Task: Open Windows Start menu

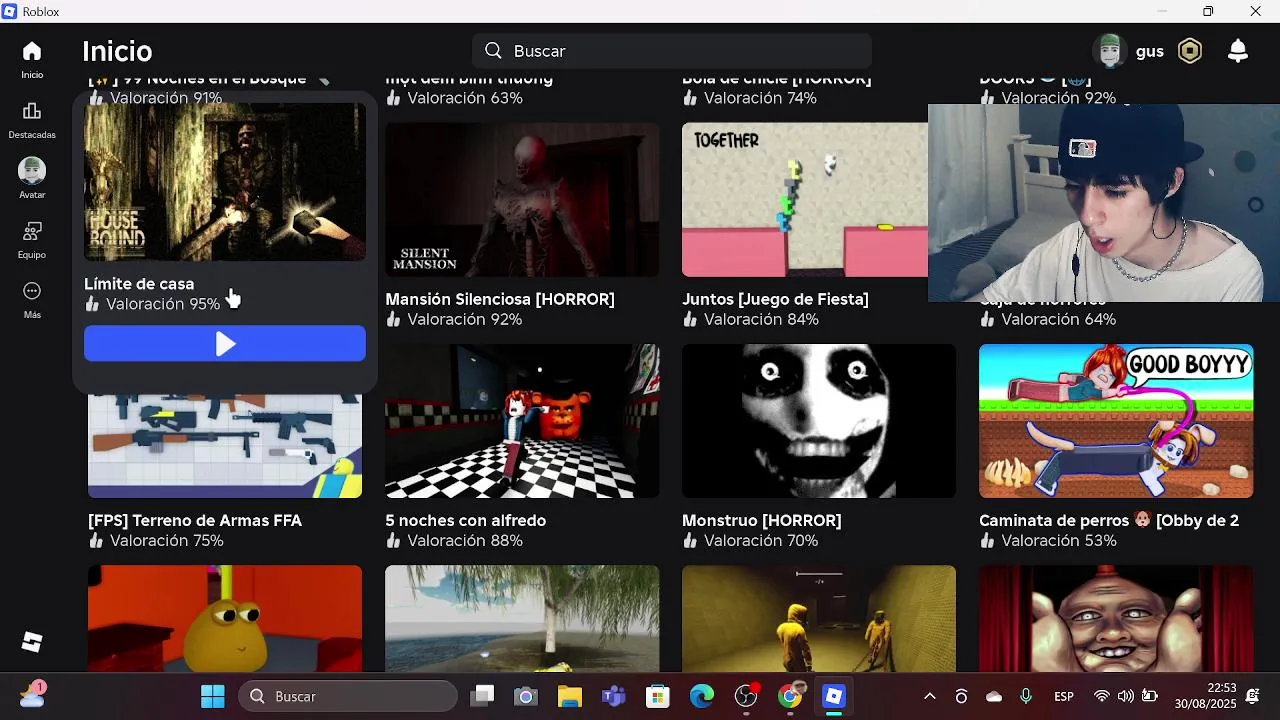Action: point(213,696)
